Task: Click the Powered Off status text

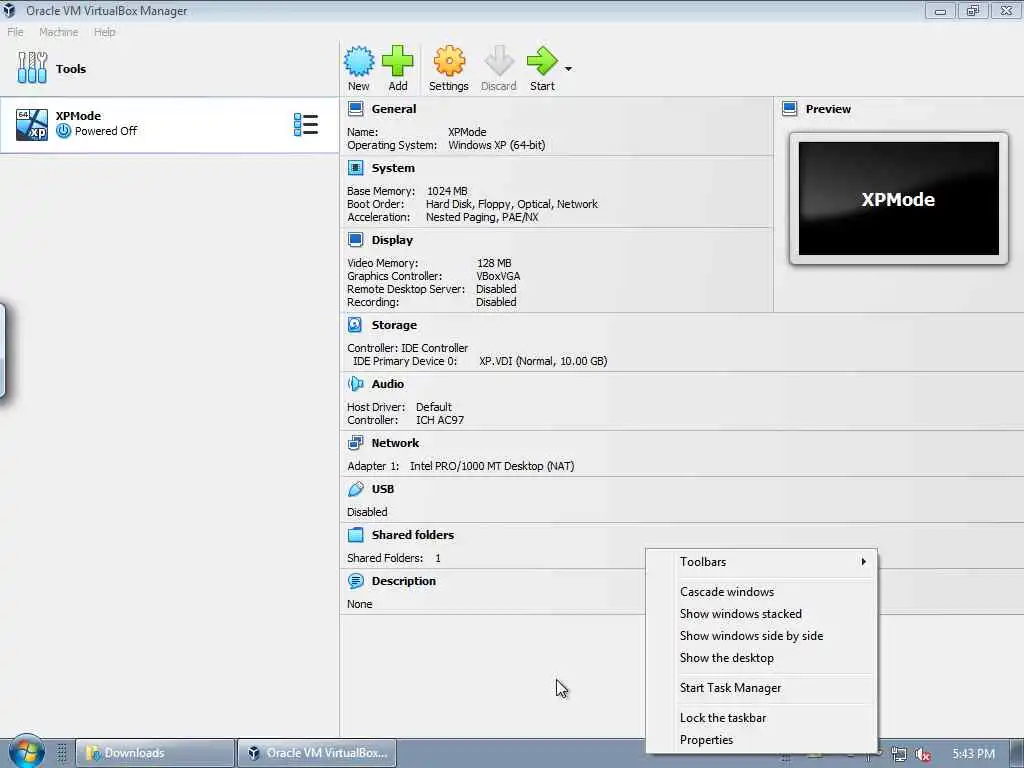Action: (x=106, y=131)
